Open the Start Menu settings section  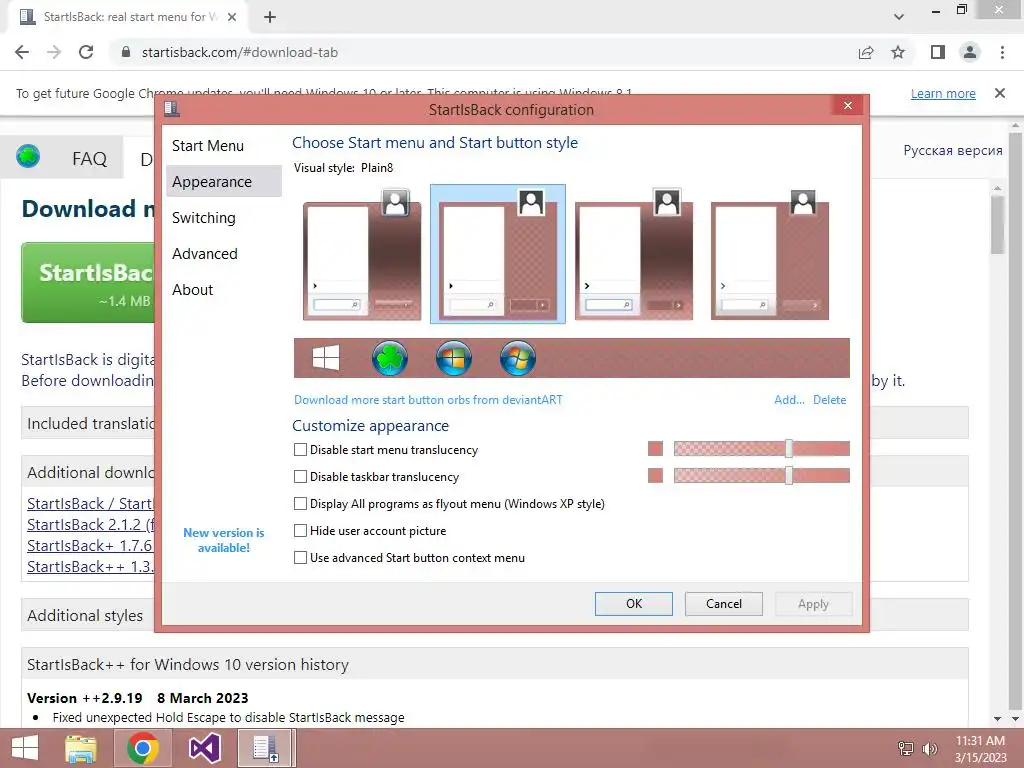click(223, 146)
